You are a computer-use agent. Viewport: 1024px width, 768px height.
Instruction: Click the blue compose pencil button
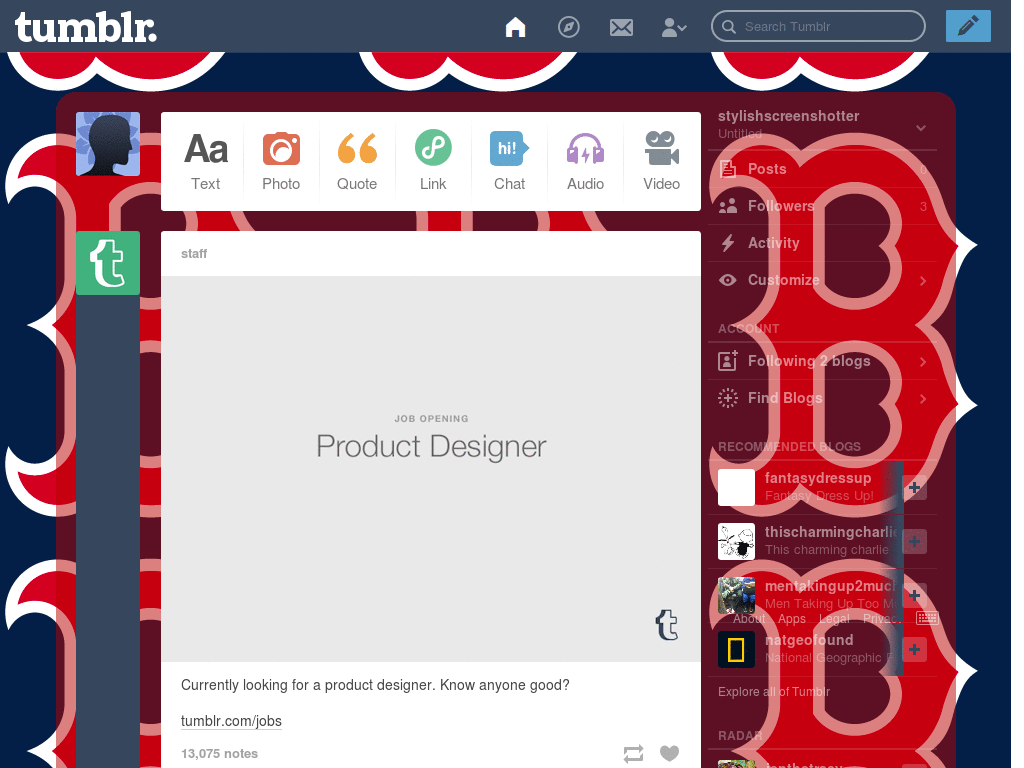(x=968, y=26)
